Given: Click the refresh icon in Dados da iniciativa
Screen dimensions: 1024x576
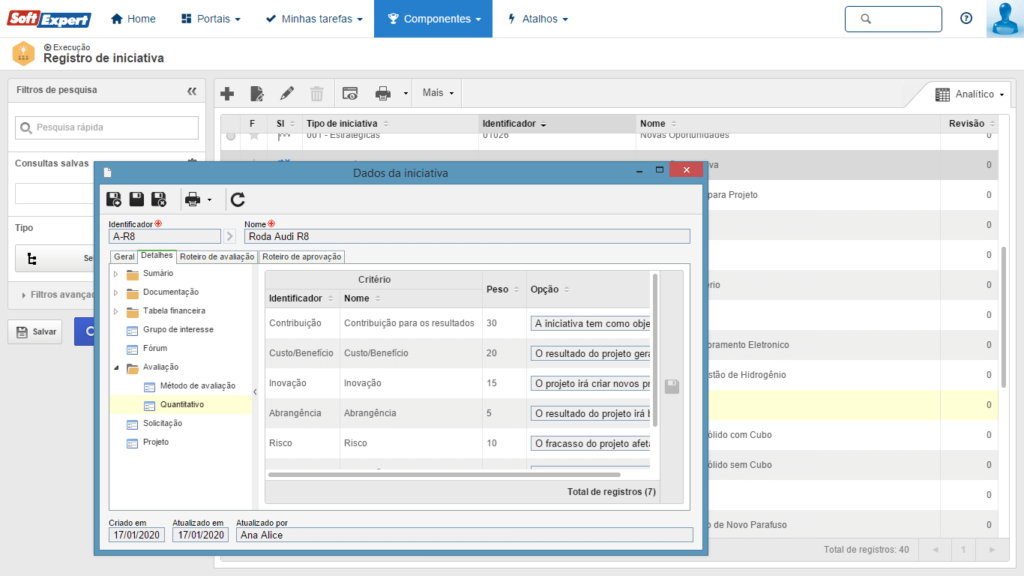Looking at the screenshot, I should pyautogui.click(x=237, y=199).
